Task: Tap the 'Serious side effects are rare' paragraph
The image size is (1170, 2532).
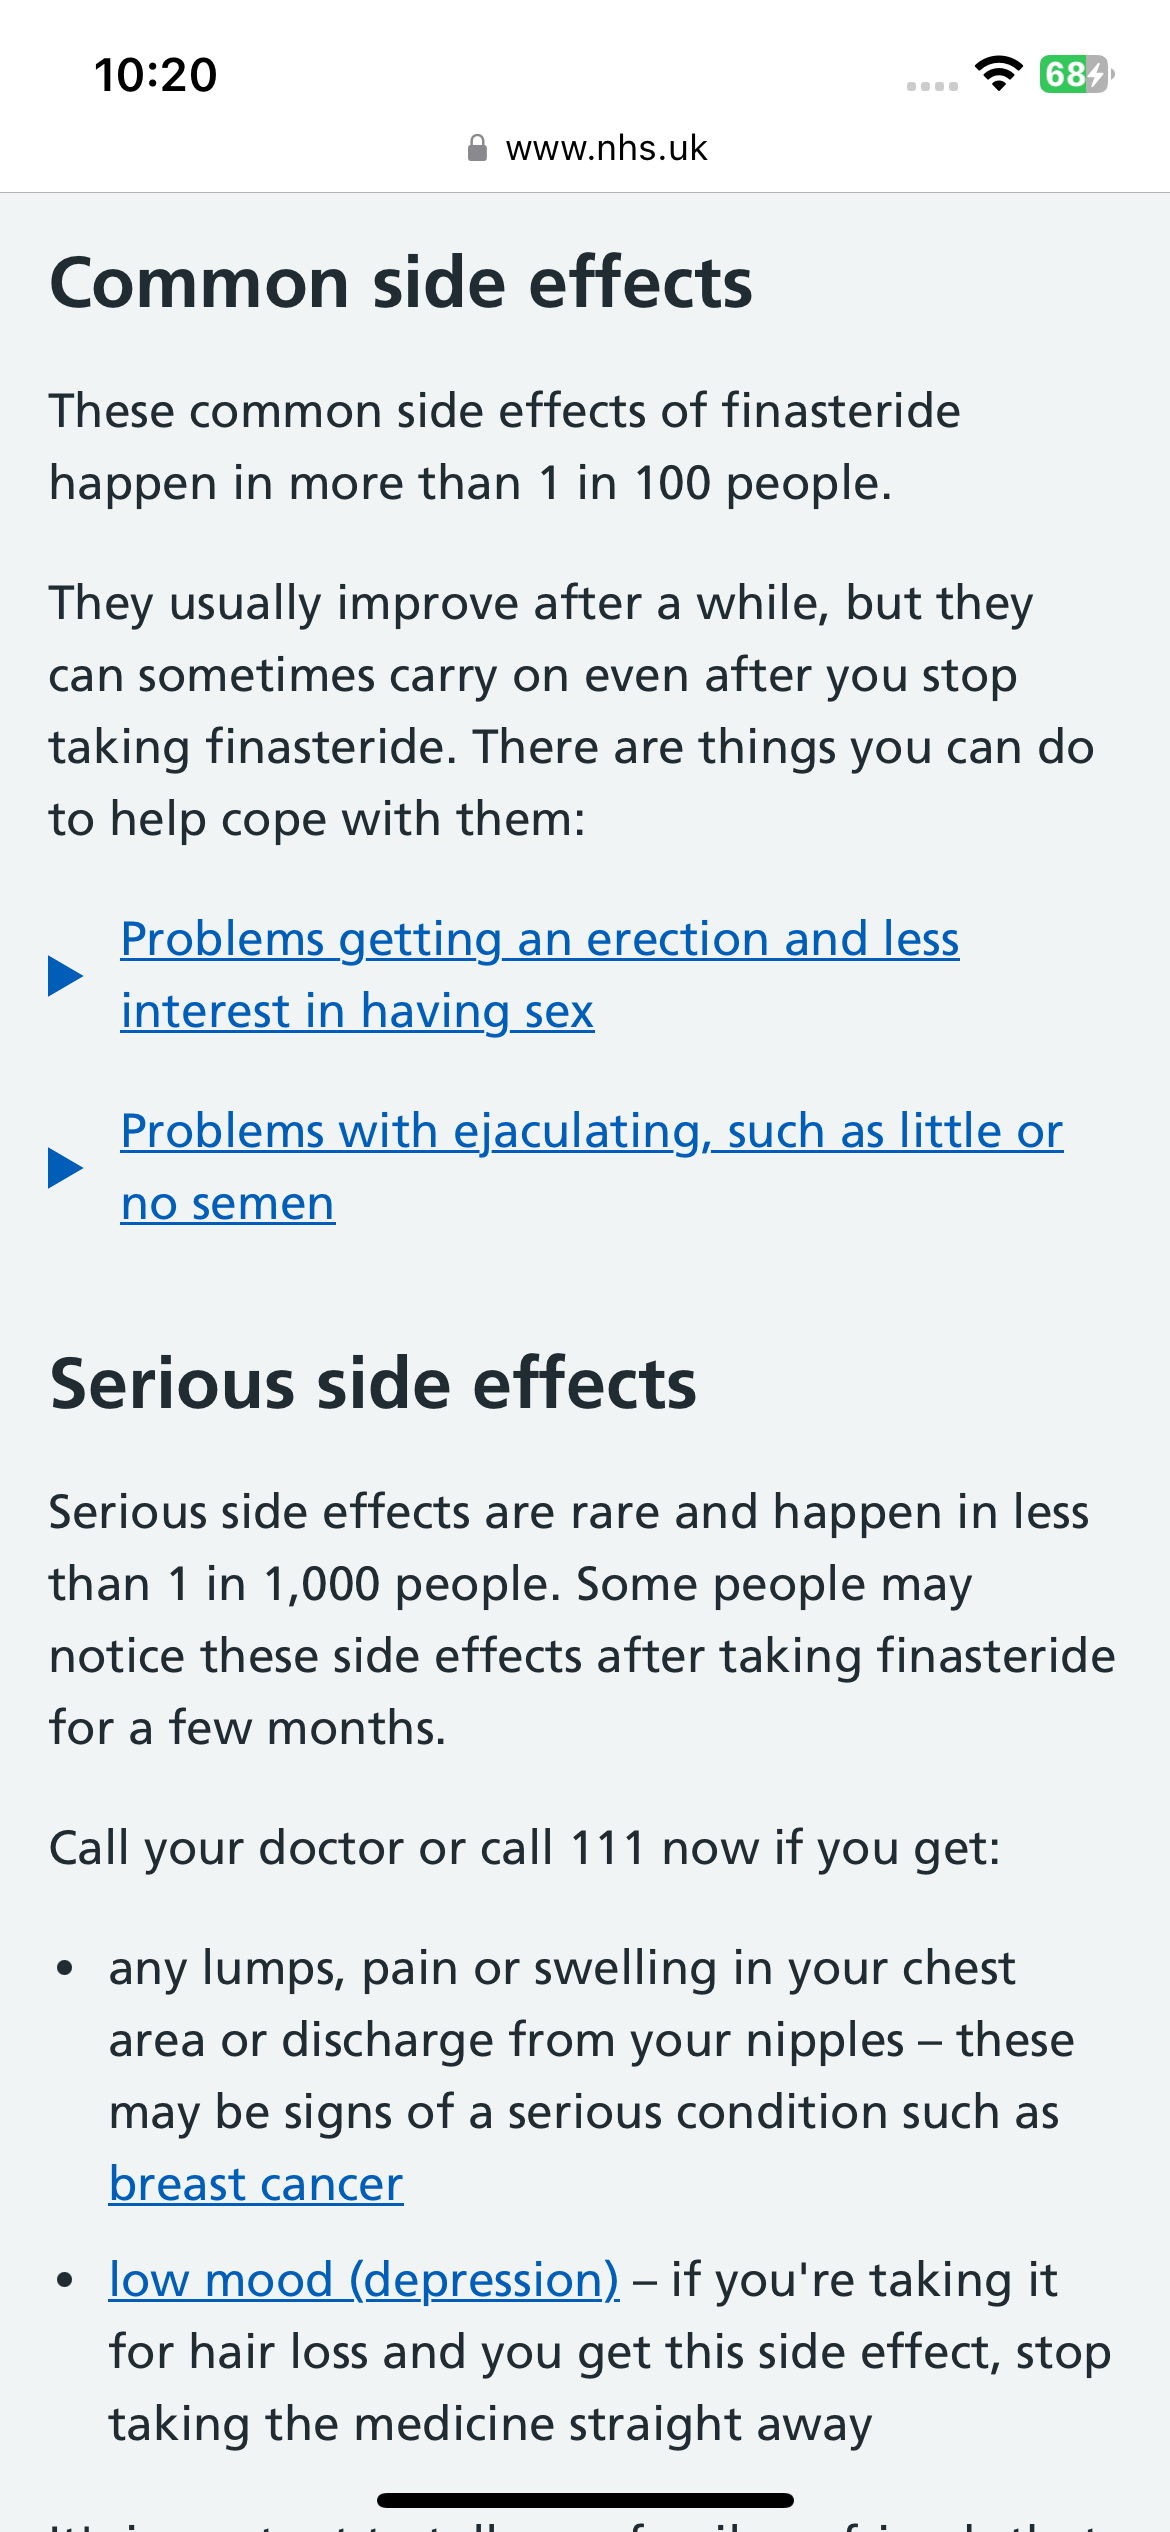Action: point(580,1620)
